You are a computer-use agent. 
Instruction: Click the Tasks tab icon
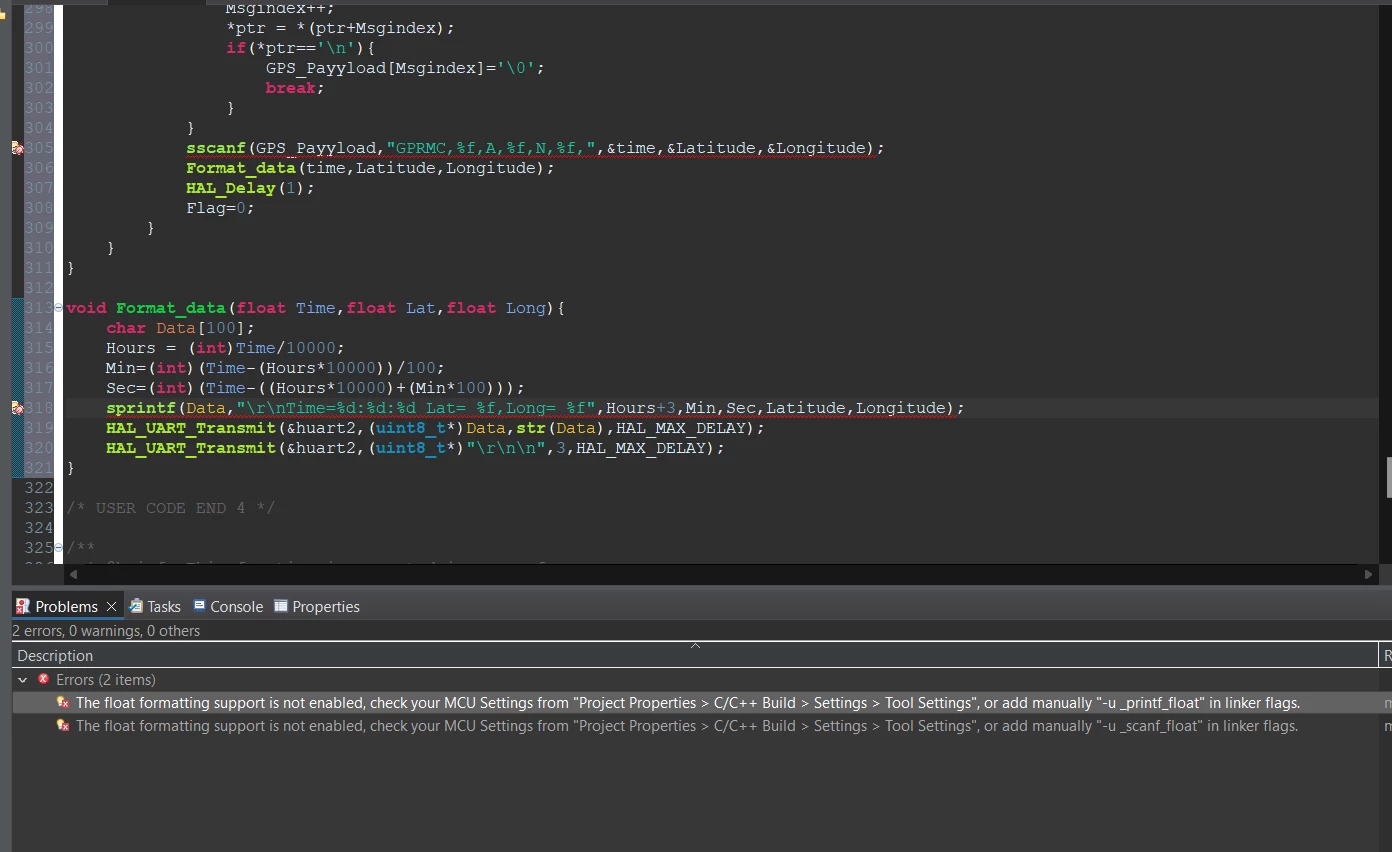pyautogui.click(x=136, y=606)
